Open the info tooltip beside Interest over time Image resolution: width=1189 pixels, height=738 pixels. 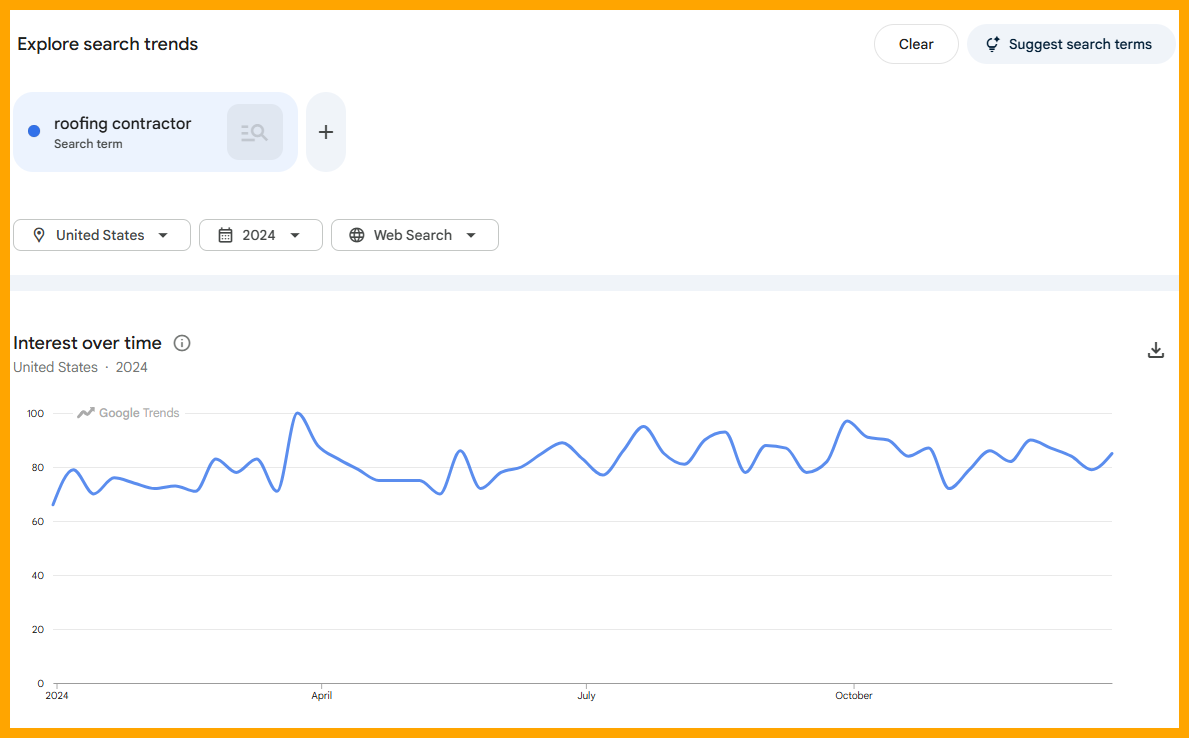(x=181, y=343)
